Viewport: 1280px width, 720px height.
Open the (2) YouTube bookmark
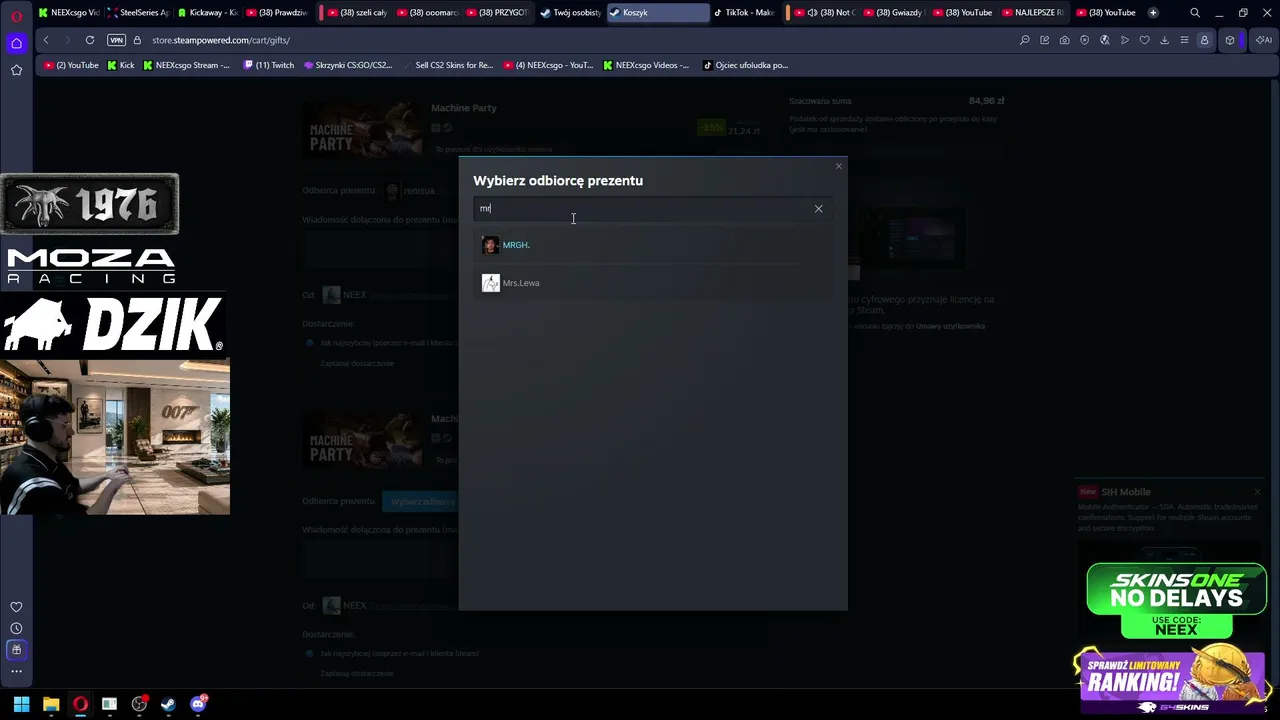pyautogui.click(x=71, y=65)
